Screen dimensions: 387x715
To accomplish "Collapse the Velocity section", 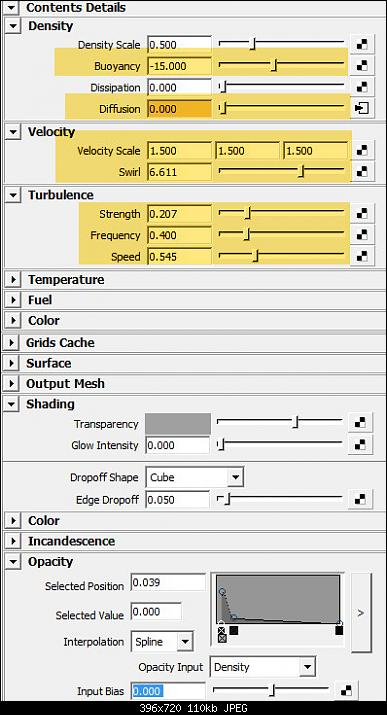I will coord(13,132).
